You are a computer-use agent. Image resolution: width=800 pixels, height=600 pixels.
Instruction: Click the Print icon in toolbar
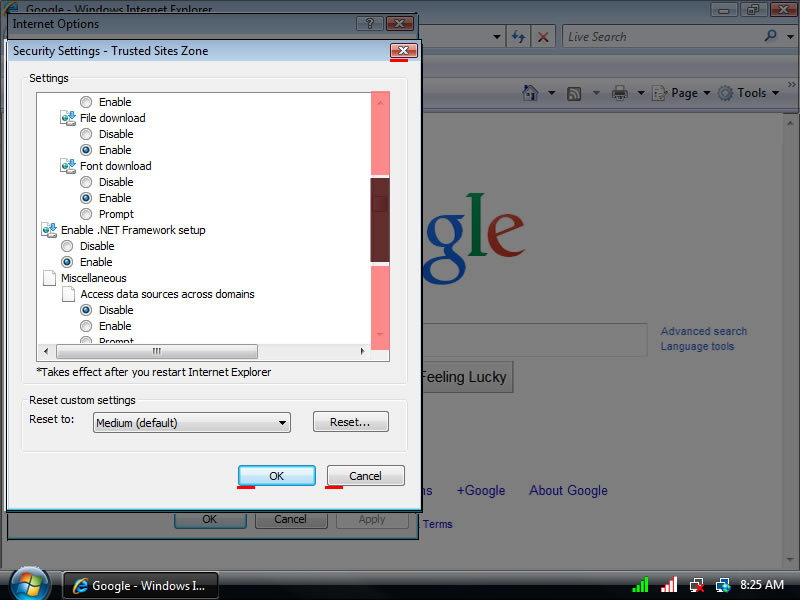[620, 93]
